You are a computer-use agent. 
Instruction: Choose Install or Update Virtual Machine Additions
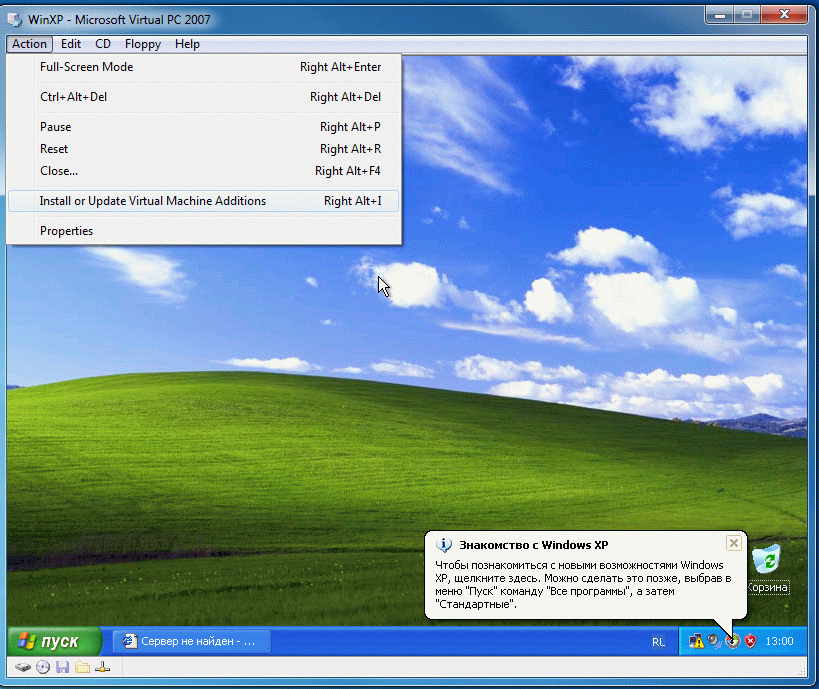point(203,201)
